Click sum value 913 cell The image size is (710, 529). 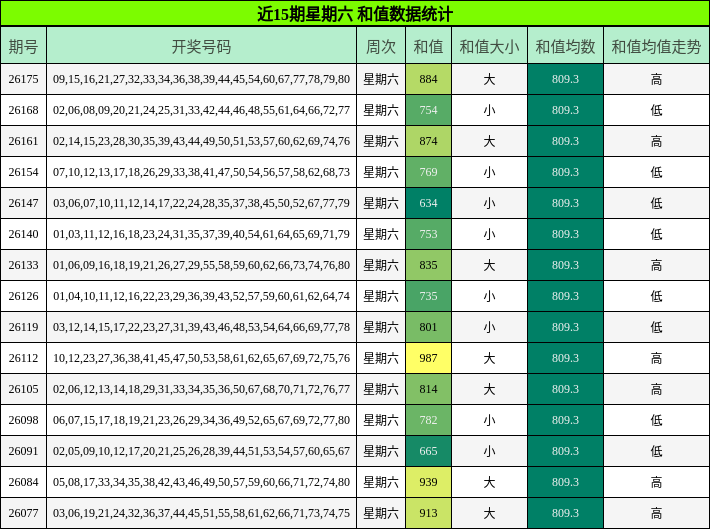point(428,513)
